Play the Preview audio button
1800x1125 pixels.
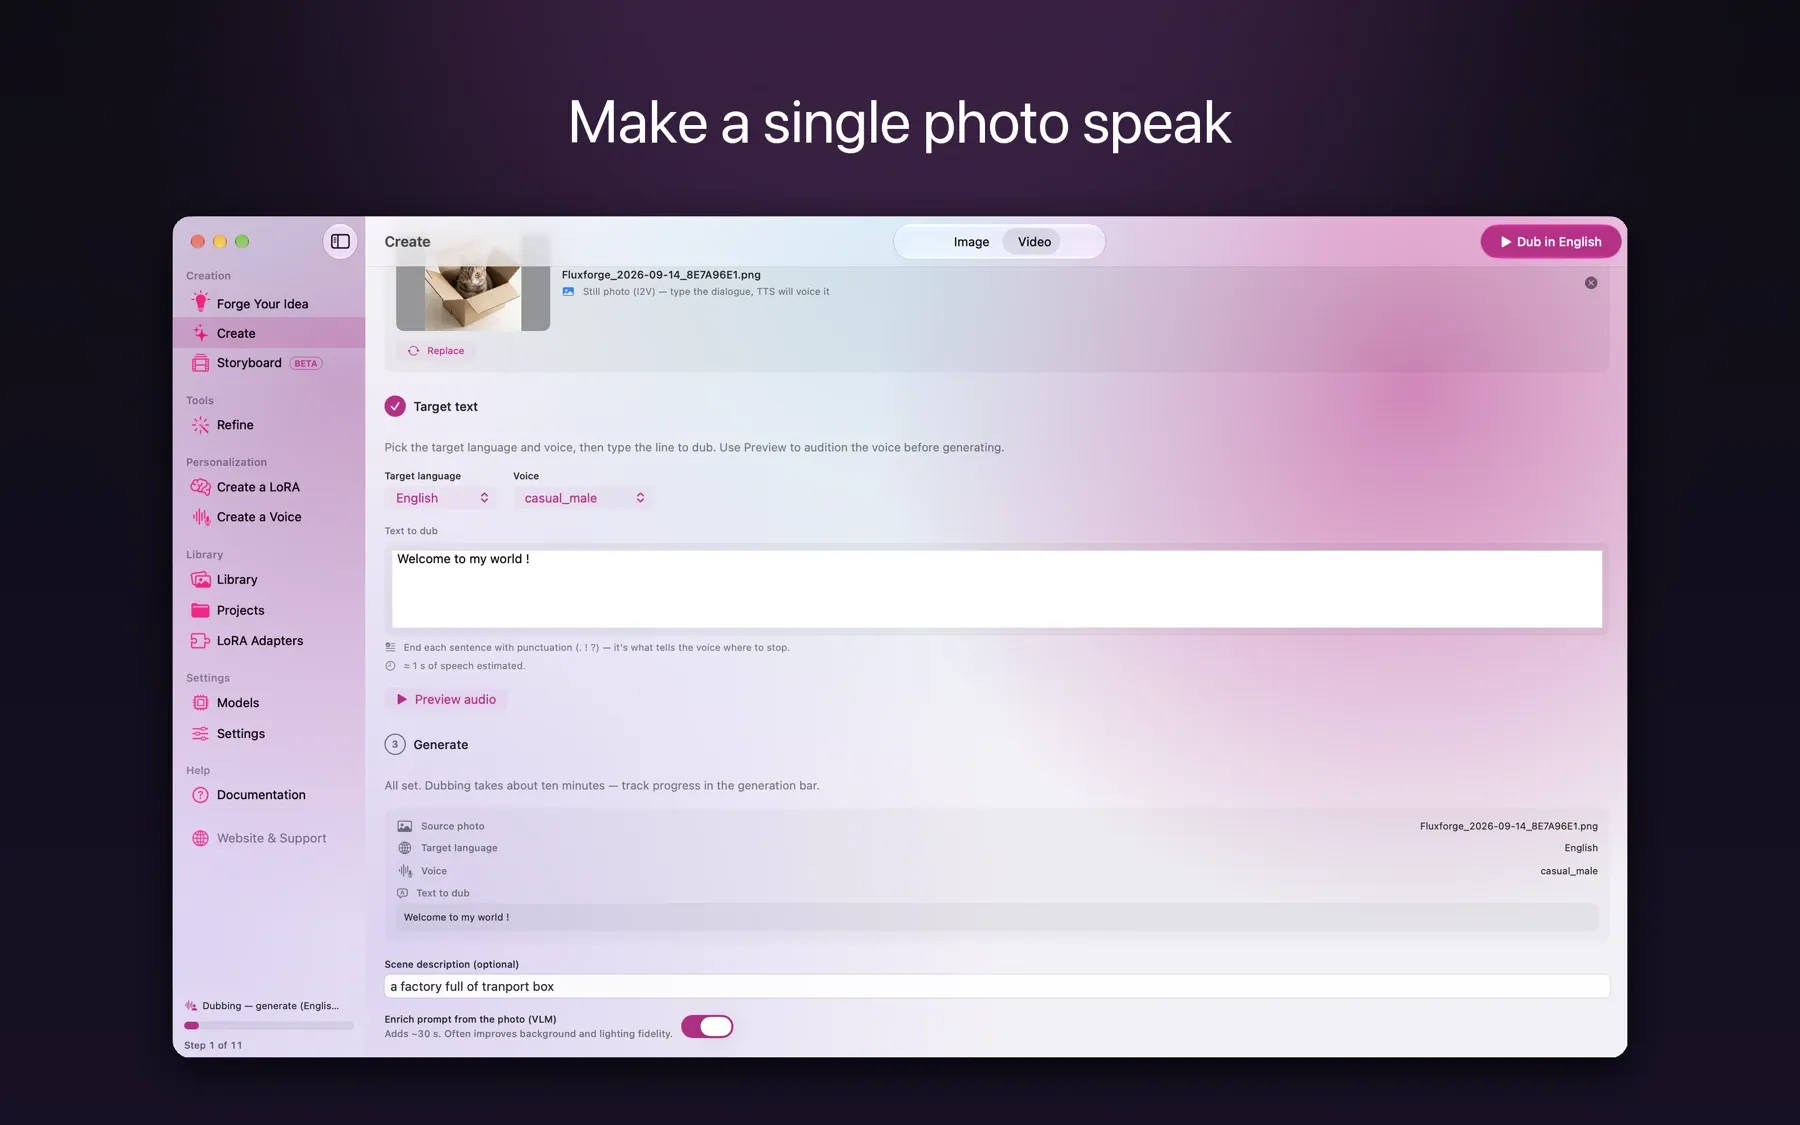click(x=446, y=699)
